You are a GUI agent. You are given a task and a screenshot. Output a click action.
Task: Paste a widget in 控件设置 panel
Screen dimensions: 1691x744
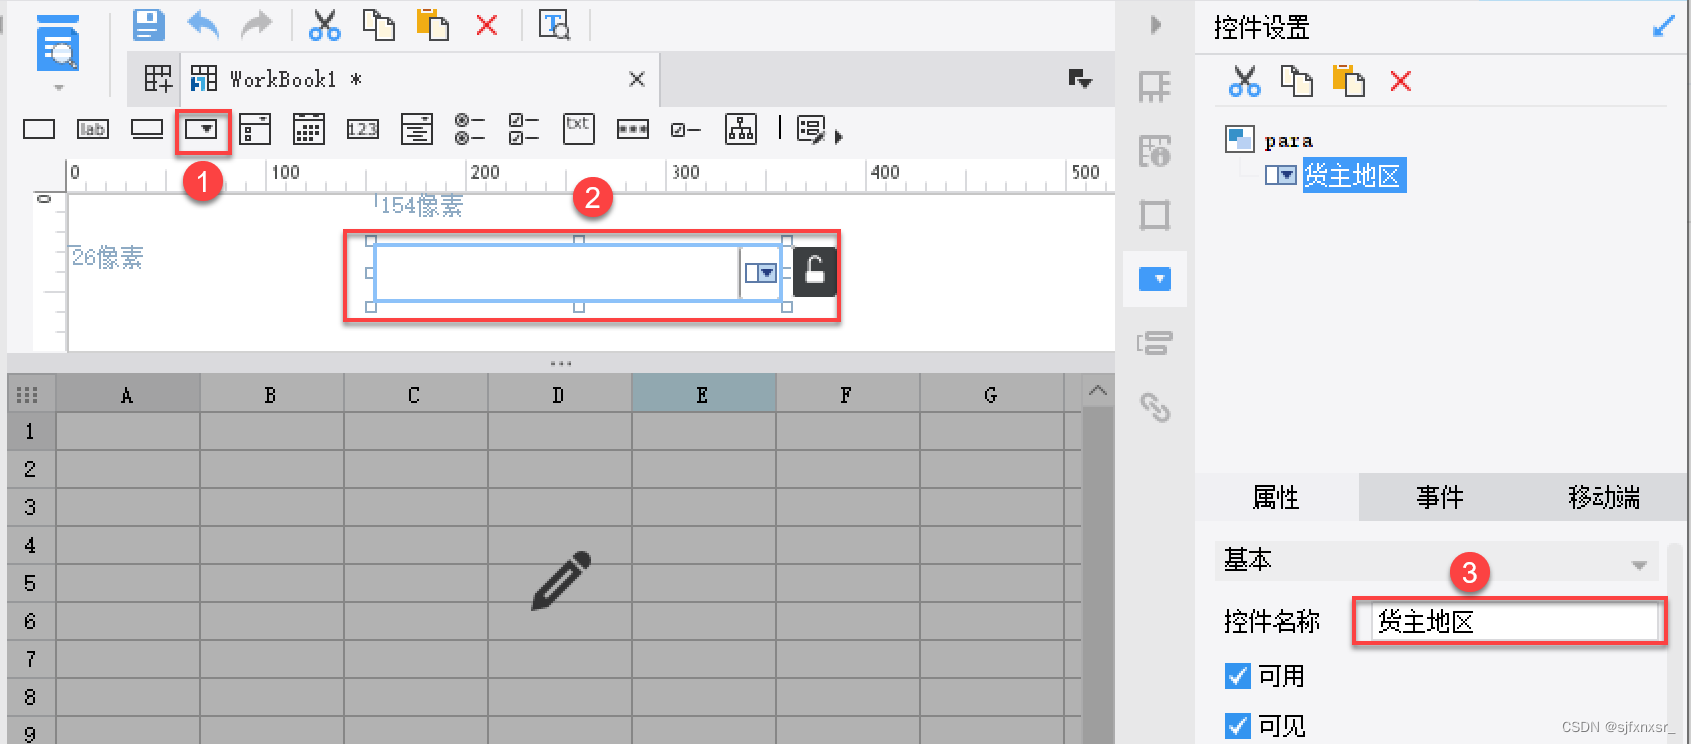[x=1349, y=81]
